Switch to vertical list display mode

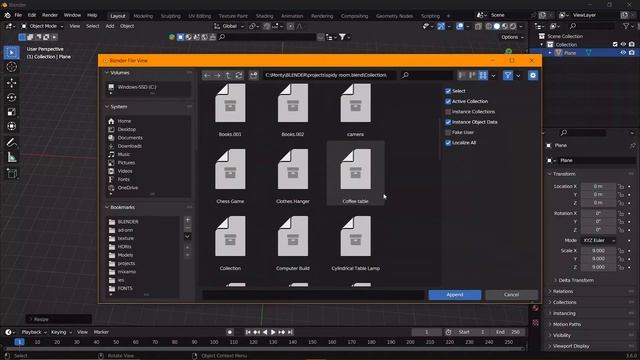click(462, 76)
